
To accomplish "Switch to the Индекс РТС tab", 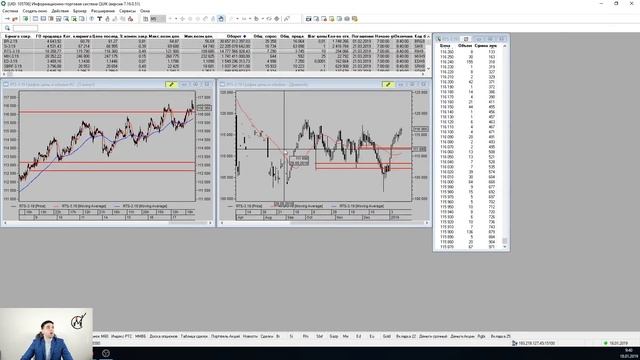I will tap(122, 336).
